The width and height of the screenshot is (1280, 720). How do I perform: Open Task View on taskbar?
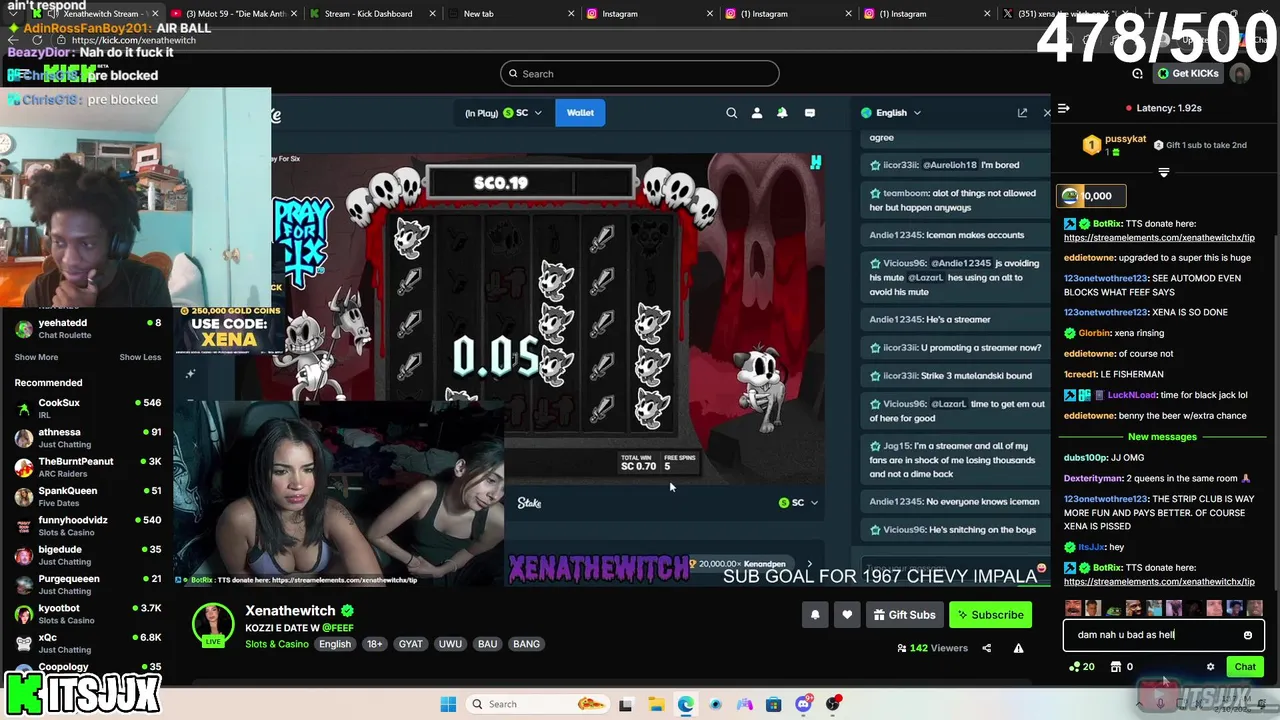click(x=626, y=704)
